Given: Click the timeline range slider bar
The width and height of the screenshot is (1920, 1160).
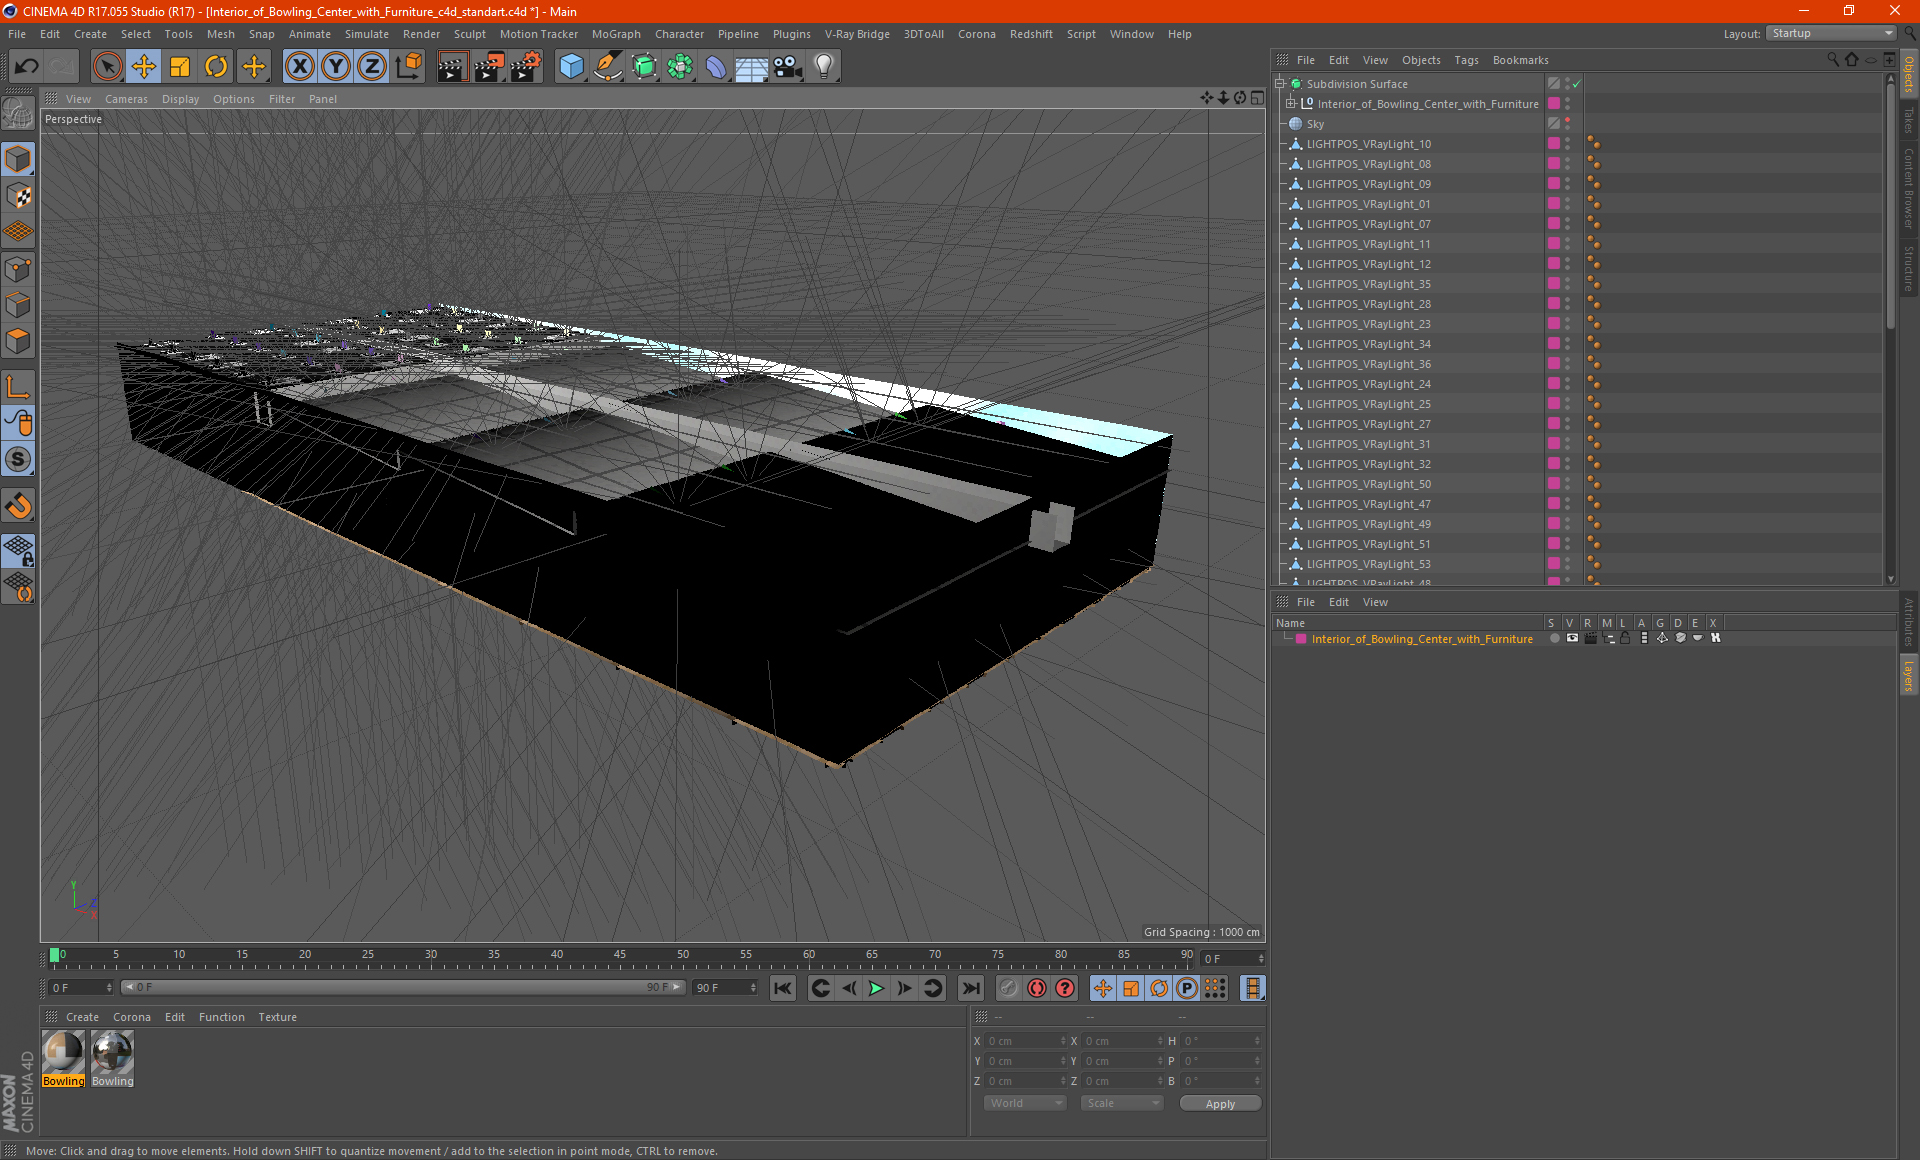Looking at the screenshot, I should coord(402,987).
